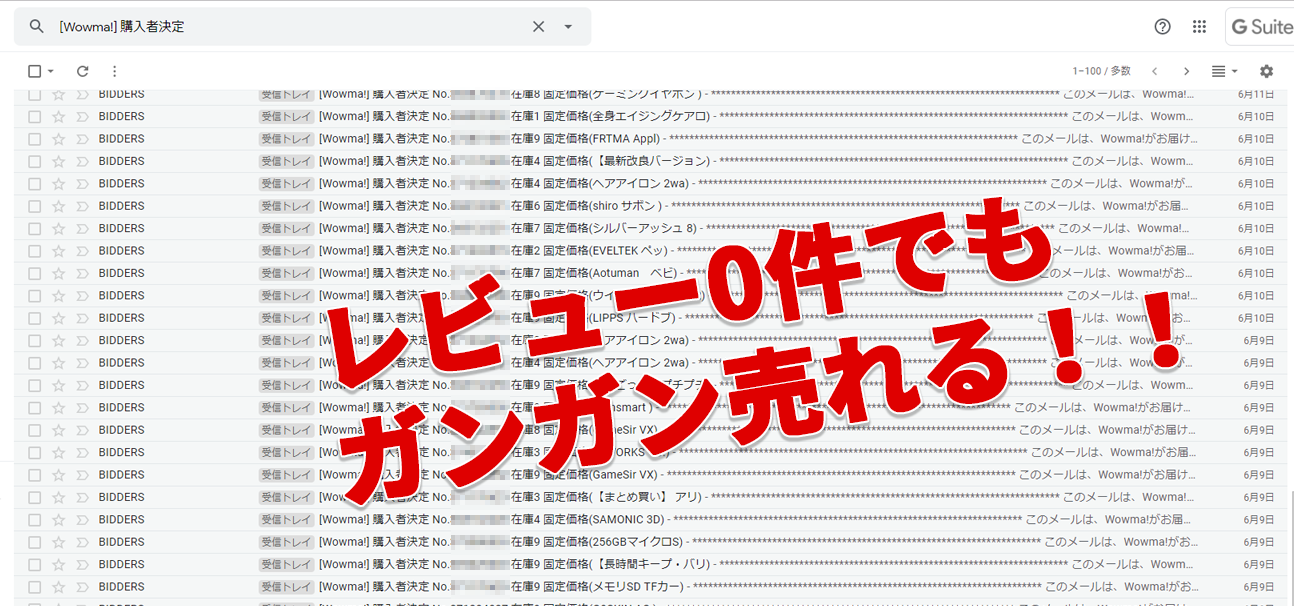Star the 全身エイジングケアロ email
Screen dimensions: 1294x606
(58, 116)
